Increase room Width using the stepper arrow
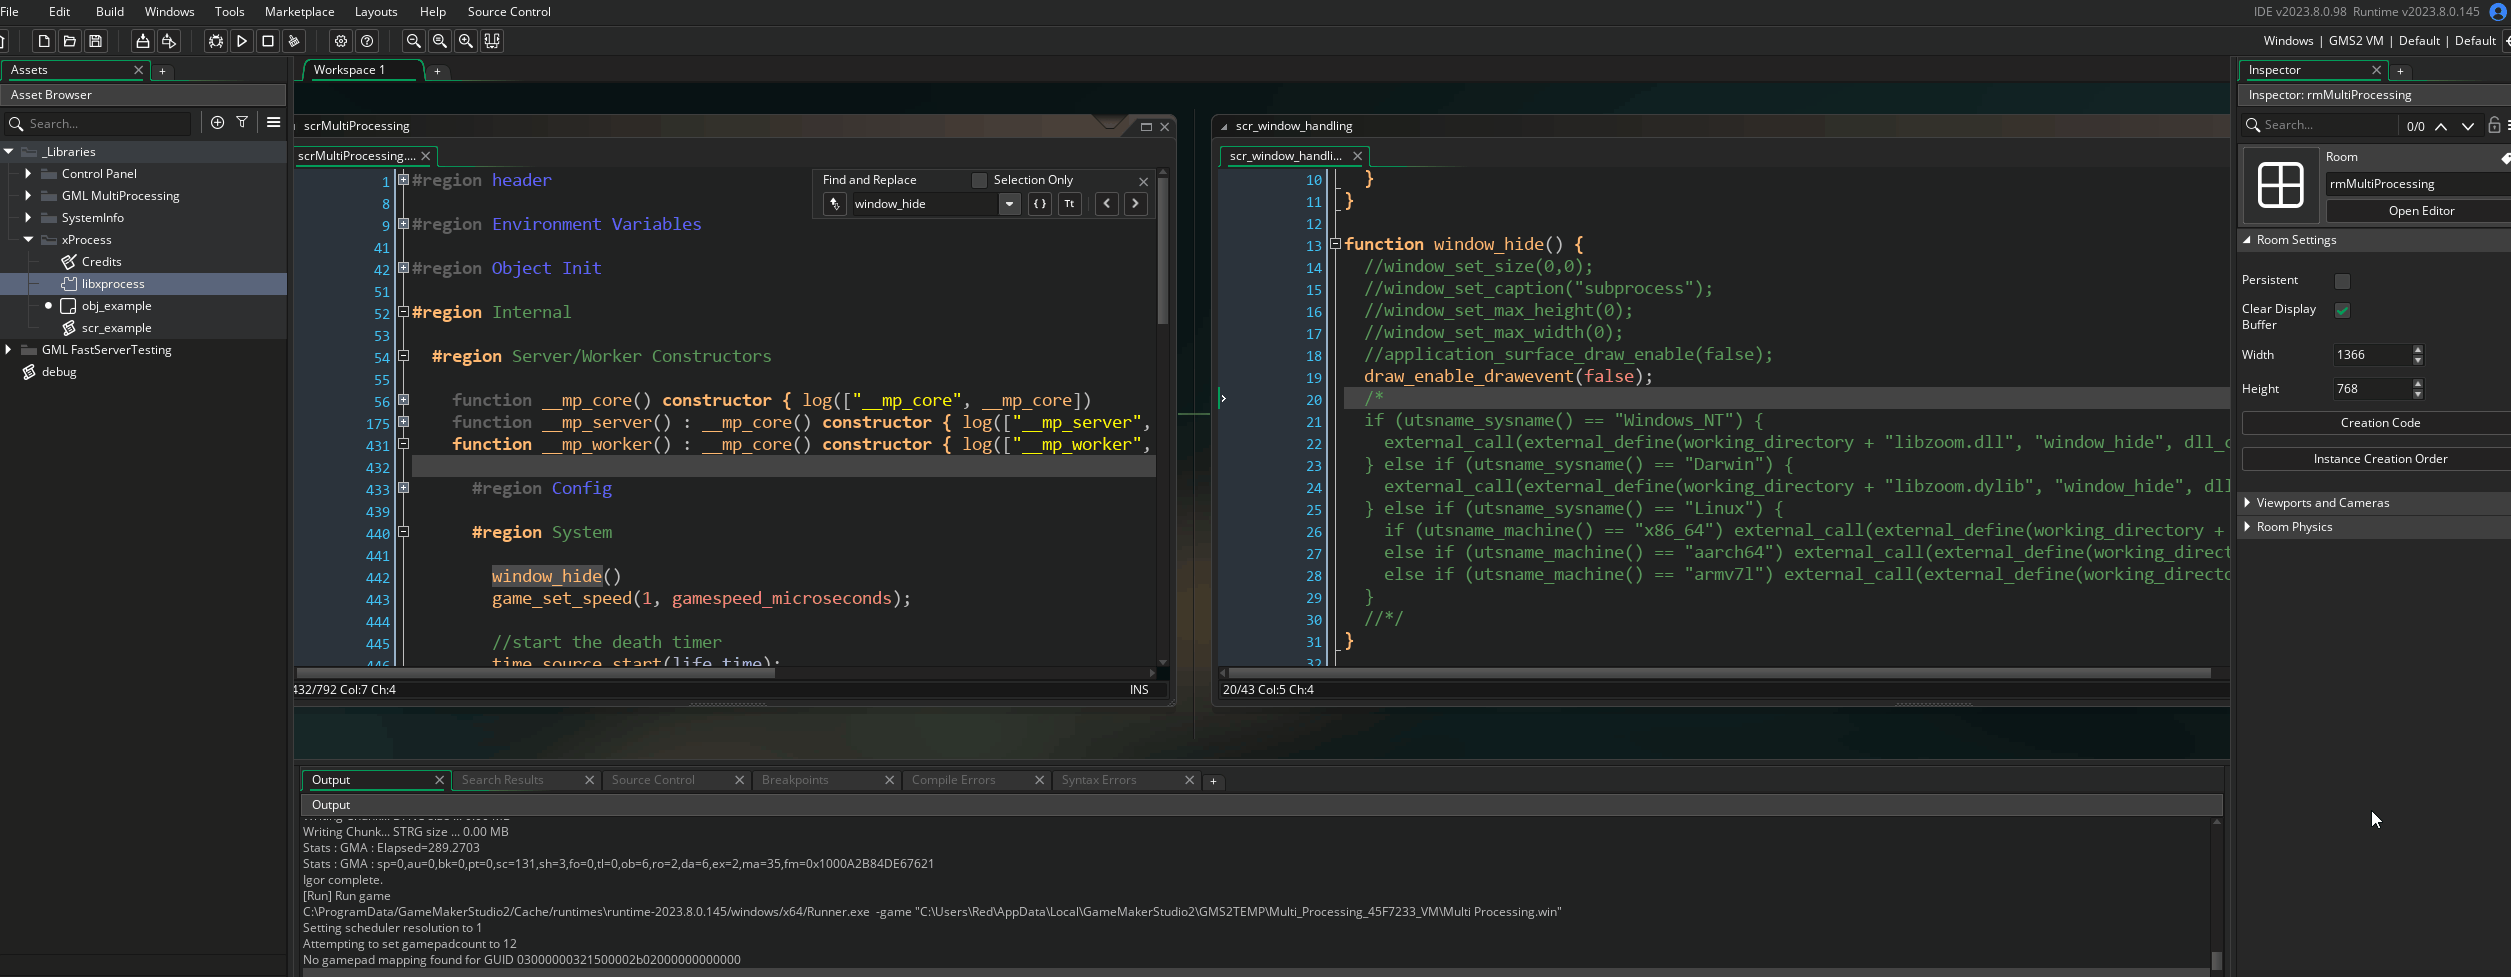The height and width of the screenshot is (977, 2511). click(2418, 349)
